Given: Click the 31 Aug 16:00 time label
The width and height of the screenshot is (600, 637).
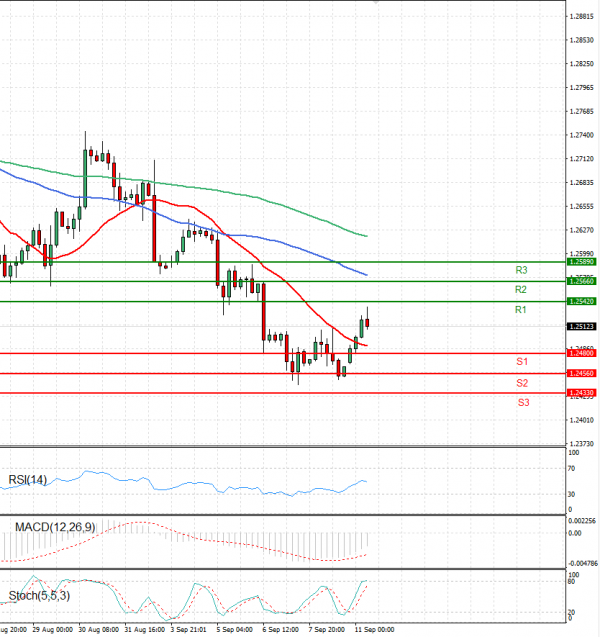Looking at the screenshot, I should (145, 630).
